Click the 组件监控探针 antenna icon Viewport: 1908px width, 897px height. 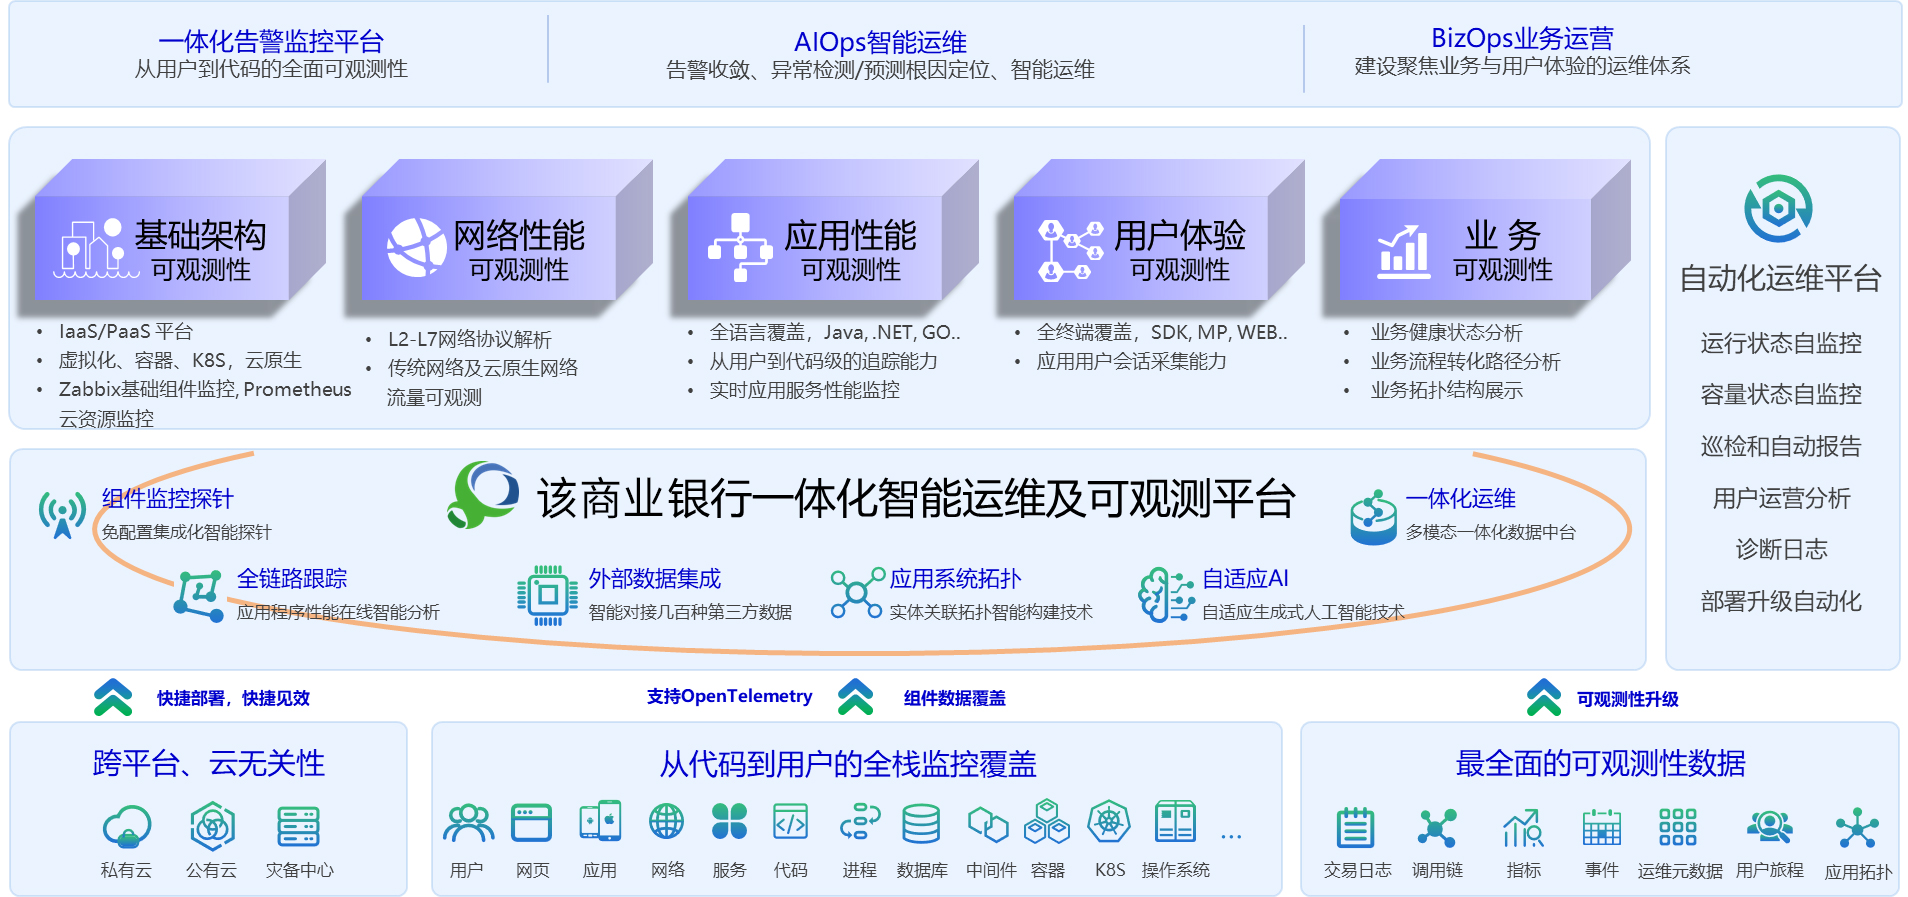pyautogui.click(x=62, y=514)
